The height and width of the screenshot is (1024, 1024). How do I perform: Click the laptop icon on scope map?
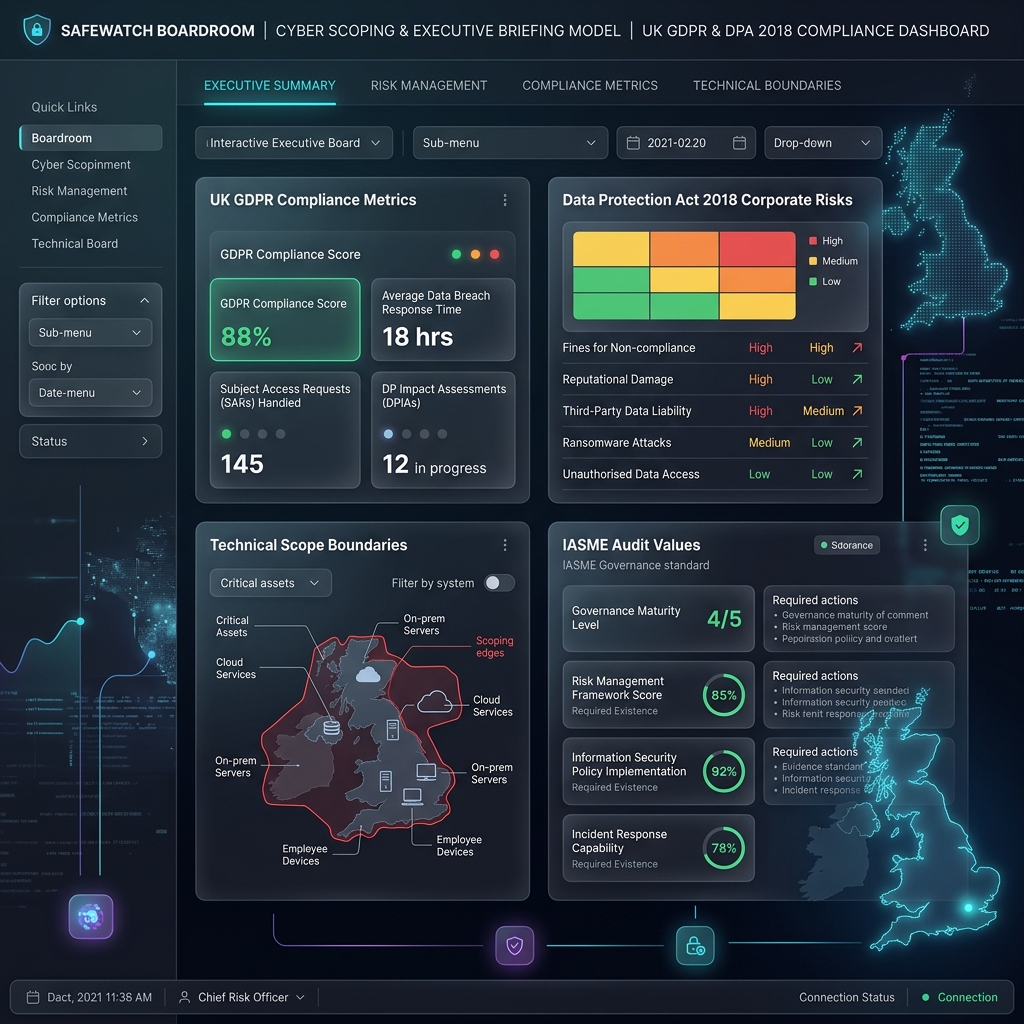pos(412,797)
